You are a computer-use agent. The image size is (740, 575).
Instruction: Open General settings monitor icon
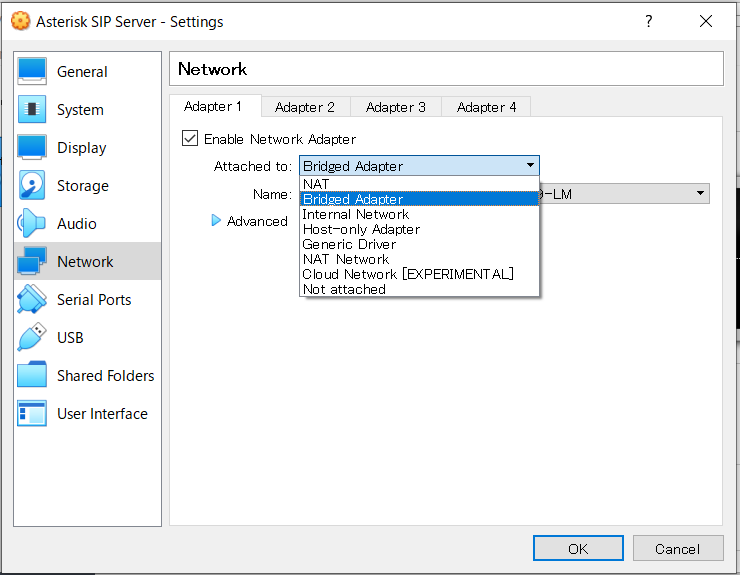click(x=32, y=71)
